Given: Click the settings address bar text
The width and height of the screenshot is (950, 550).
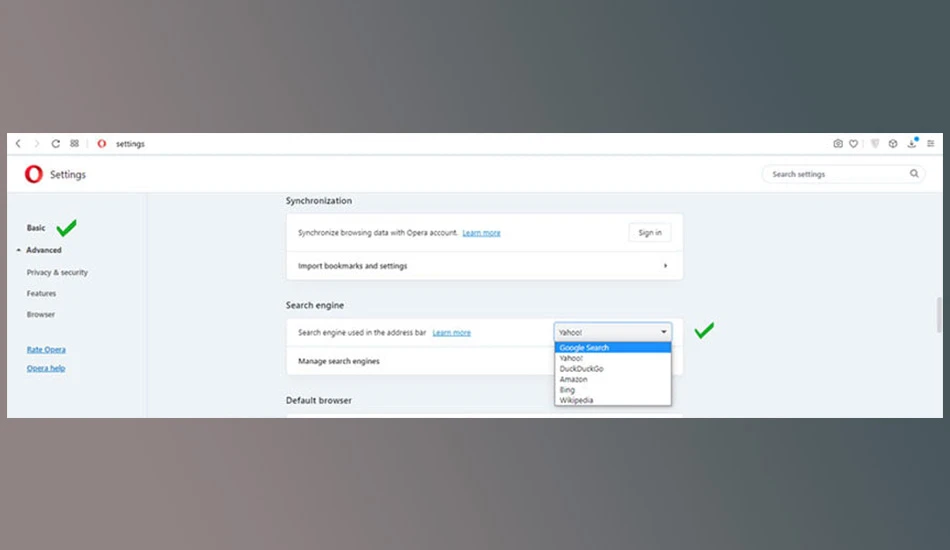Looking at the screenshot, I should coord(130,144).
